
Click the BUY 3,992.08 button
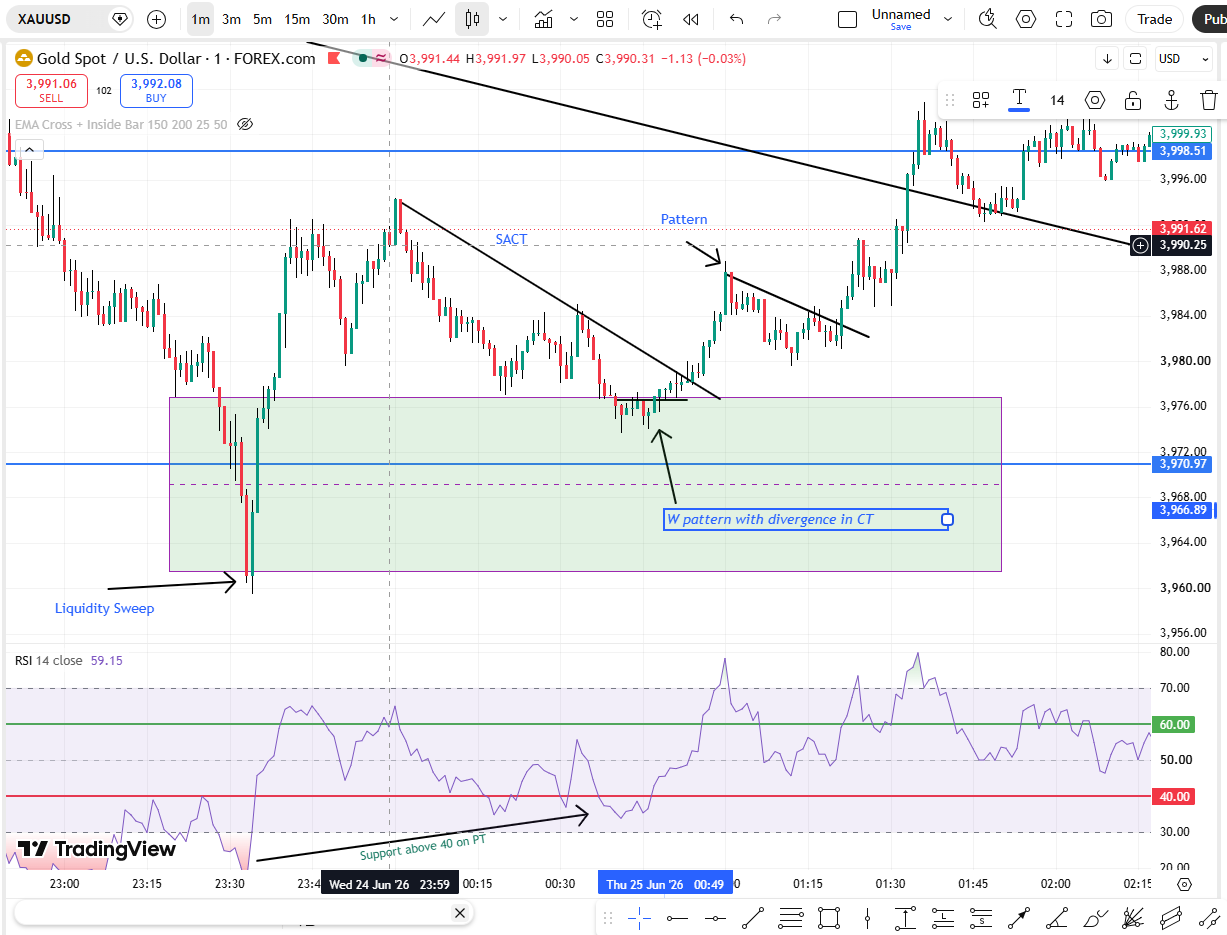coord(156,91)
